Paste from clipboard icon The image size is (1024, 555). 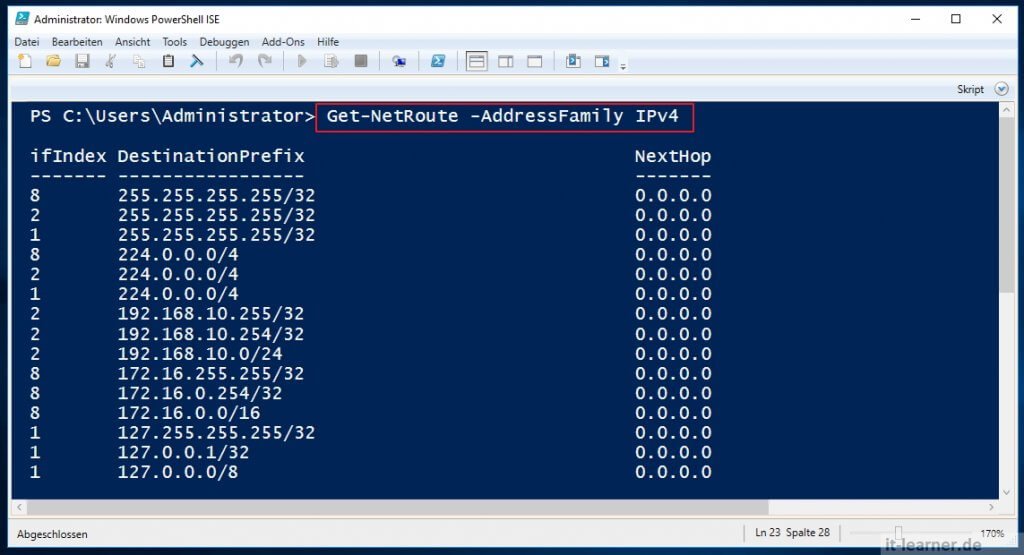[168, 61]
